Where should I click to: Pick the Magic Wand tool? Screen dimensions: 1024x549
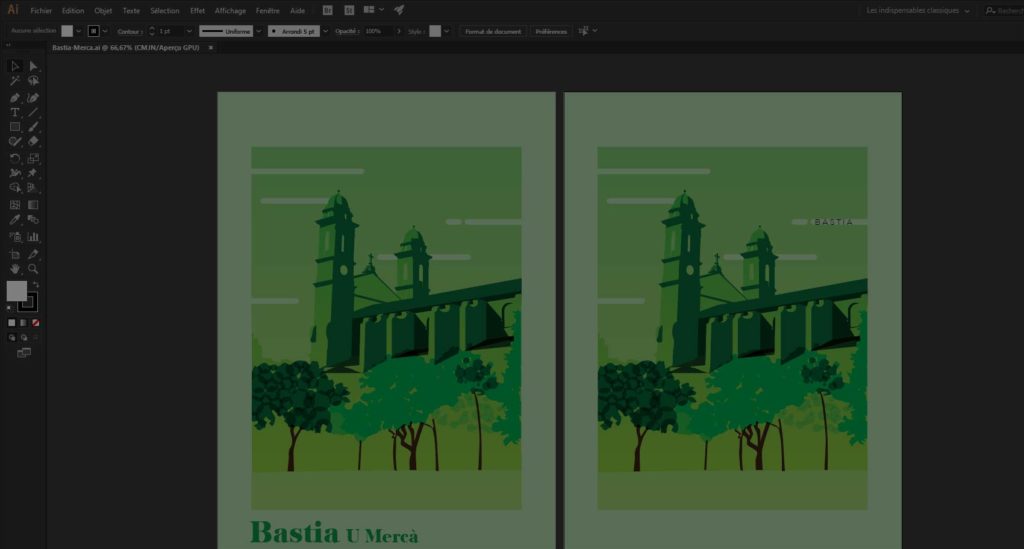pyautogui.click(x=15, y=81)
